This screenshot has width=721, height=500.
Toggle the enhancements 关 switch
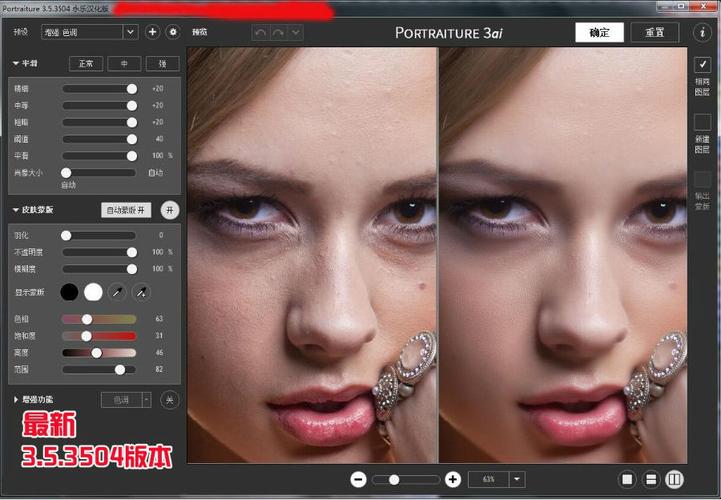[169, 400]
